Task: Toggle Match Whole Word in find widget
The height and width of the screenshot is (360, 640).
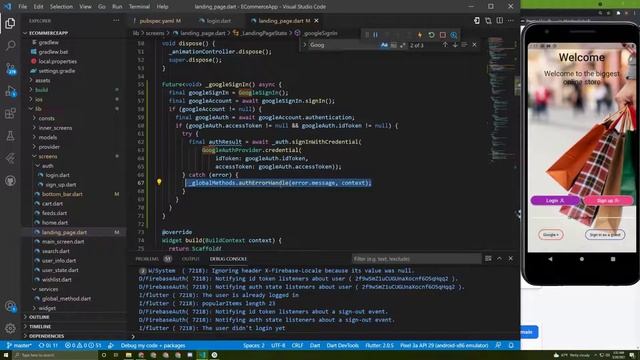Action: coord(393,45)
